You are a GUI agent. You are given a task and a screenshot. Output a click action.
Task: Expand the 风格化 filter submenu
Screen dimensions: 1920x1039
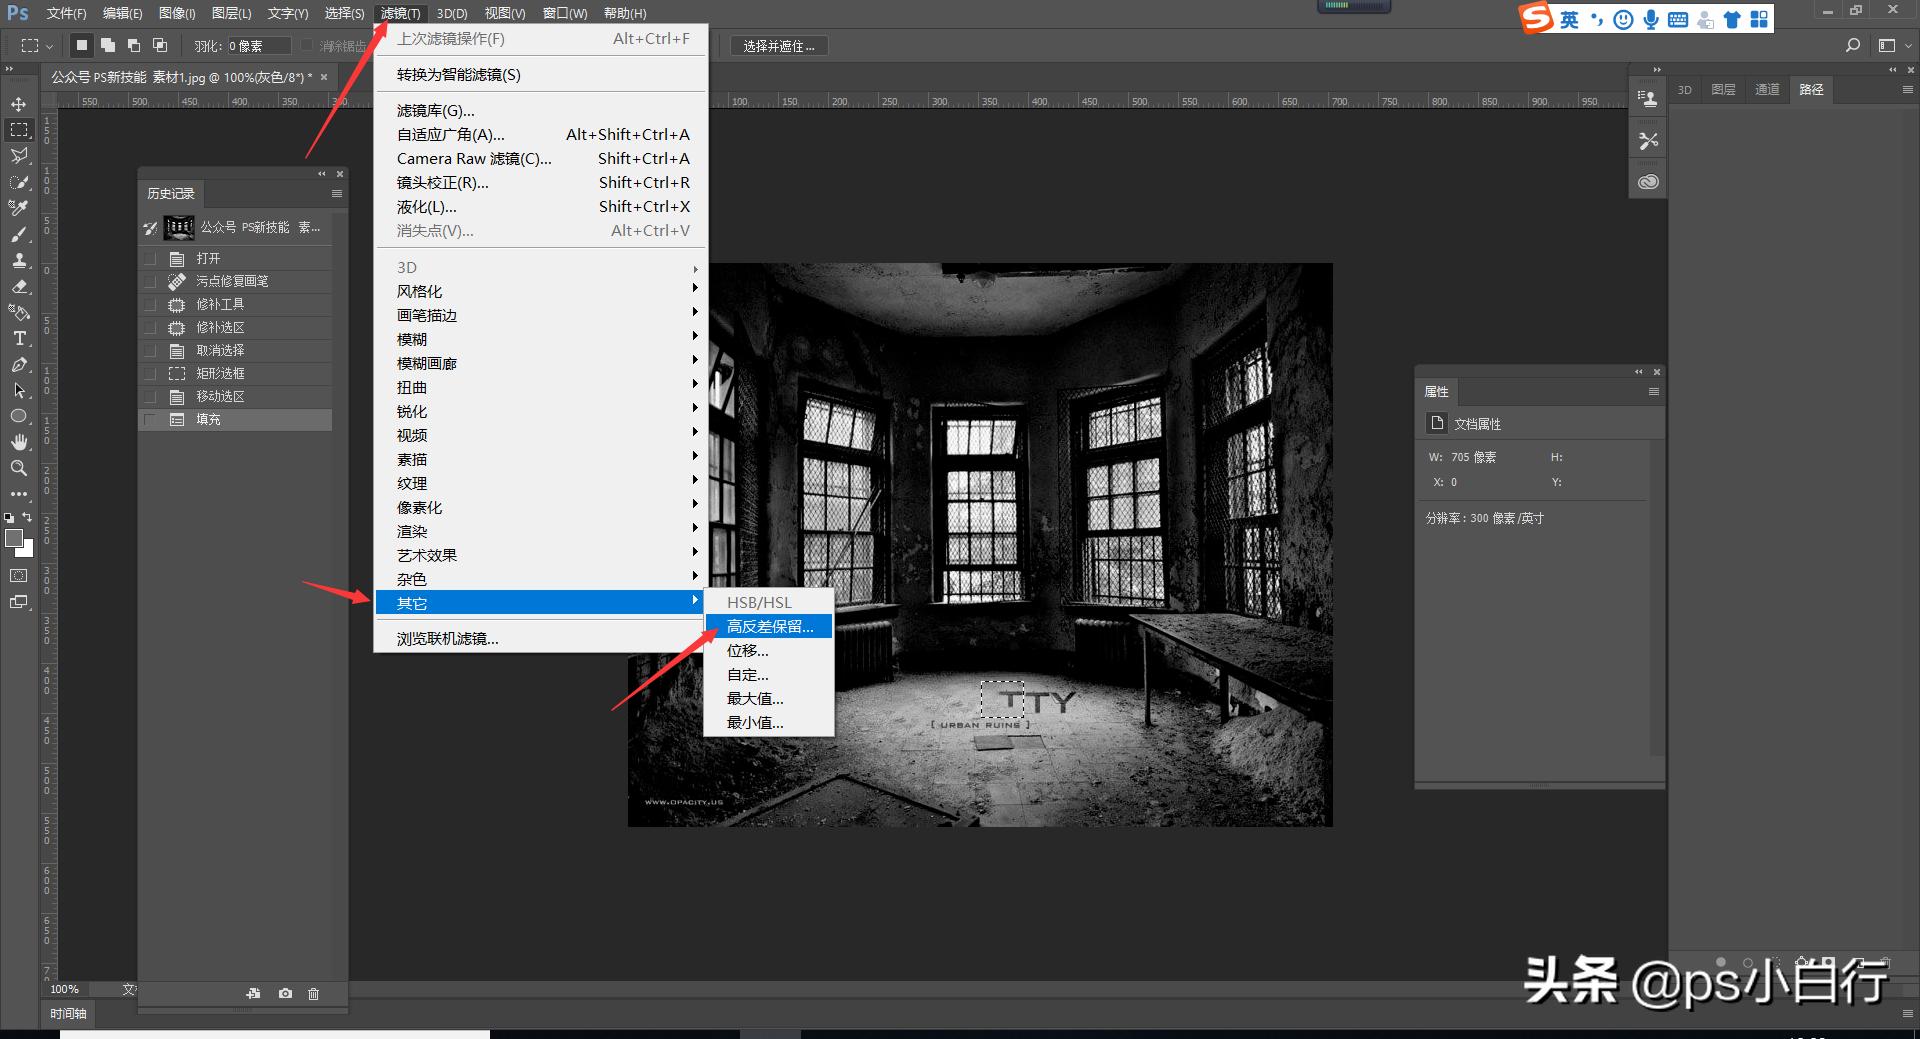[x=540, y=291]
